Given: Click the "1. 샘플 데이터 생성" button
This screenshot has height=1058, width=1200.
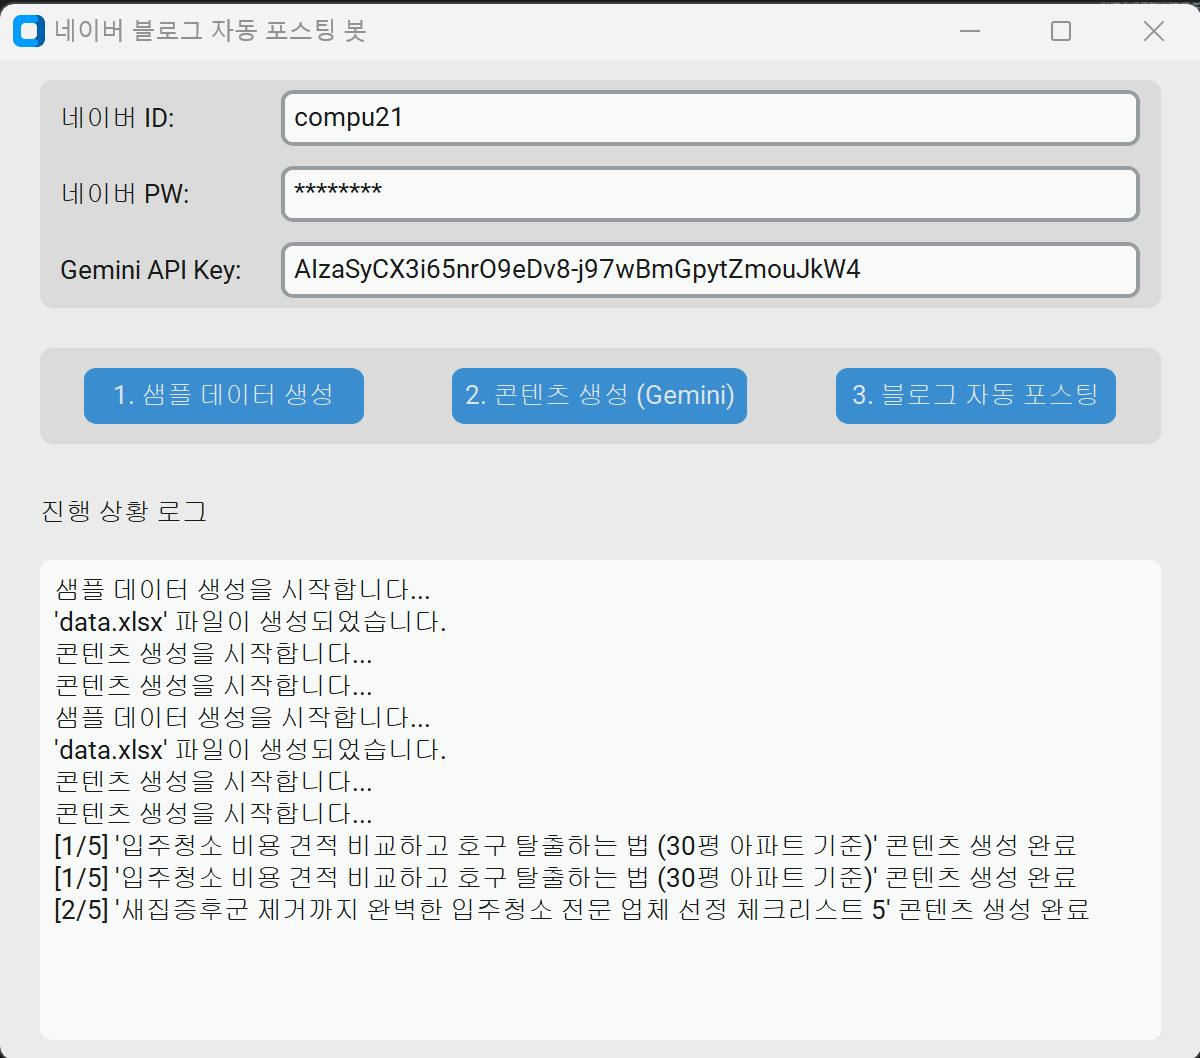Looking at the screenshot, I should [223, 396].
